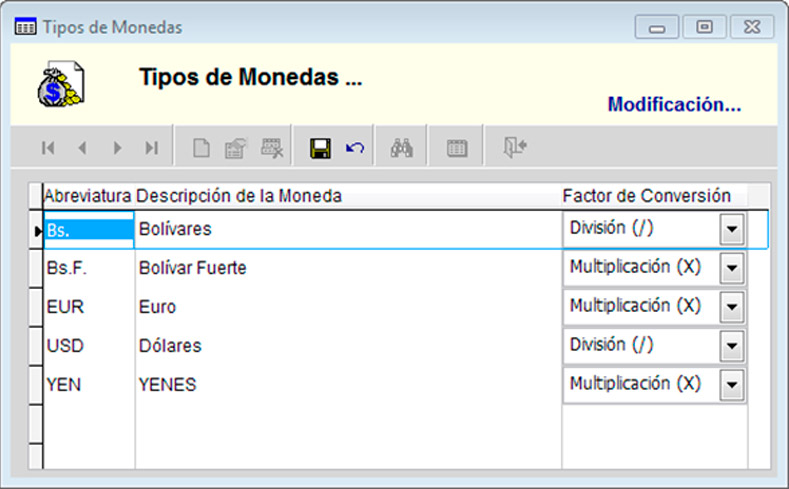Click the Edit record properties icon
Viewport: 789px width, 489px height.
coord(235,148)
